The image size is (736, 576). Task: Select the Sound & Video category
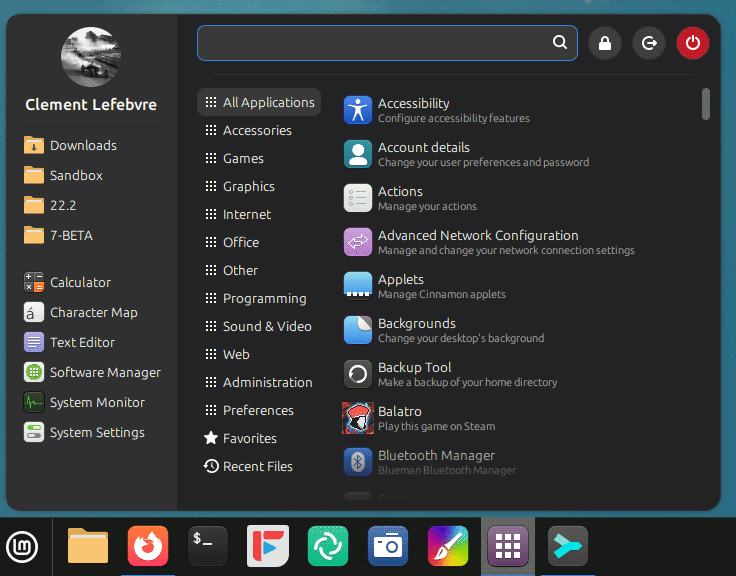coord(259,326)
